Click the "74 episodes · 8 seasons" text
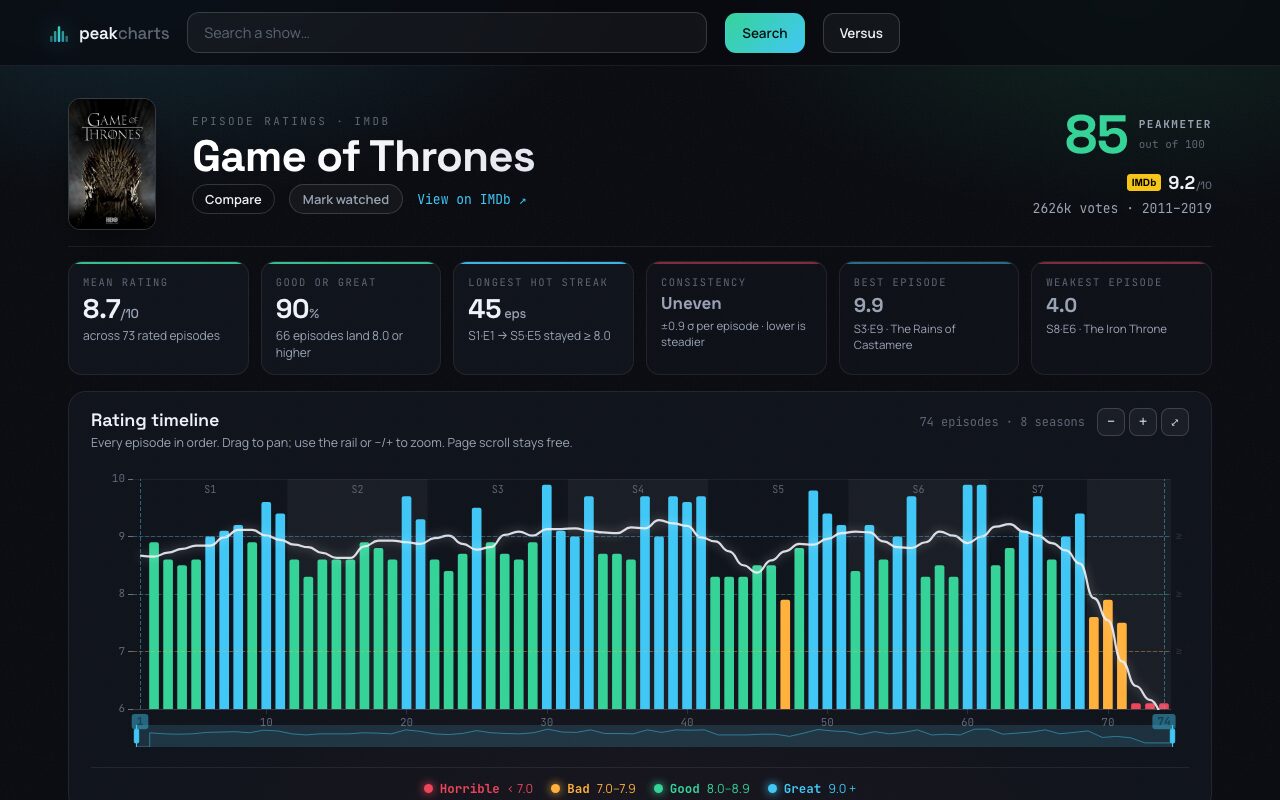The image size is (1280, 800). point(1002,422)
